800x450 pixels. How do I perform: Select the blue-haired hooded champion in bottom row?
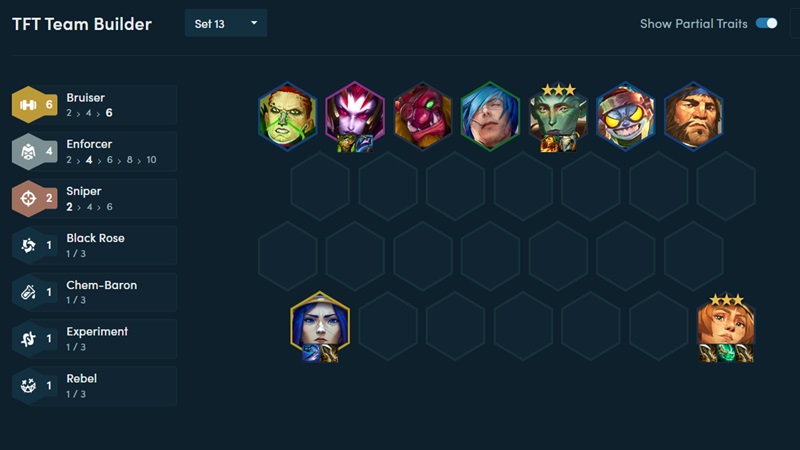coord(320,327)
